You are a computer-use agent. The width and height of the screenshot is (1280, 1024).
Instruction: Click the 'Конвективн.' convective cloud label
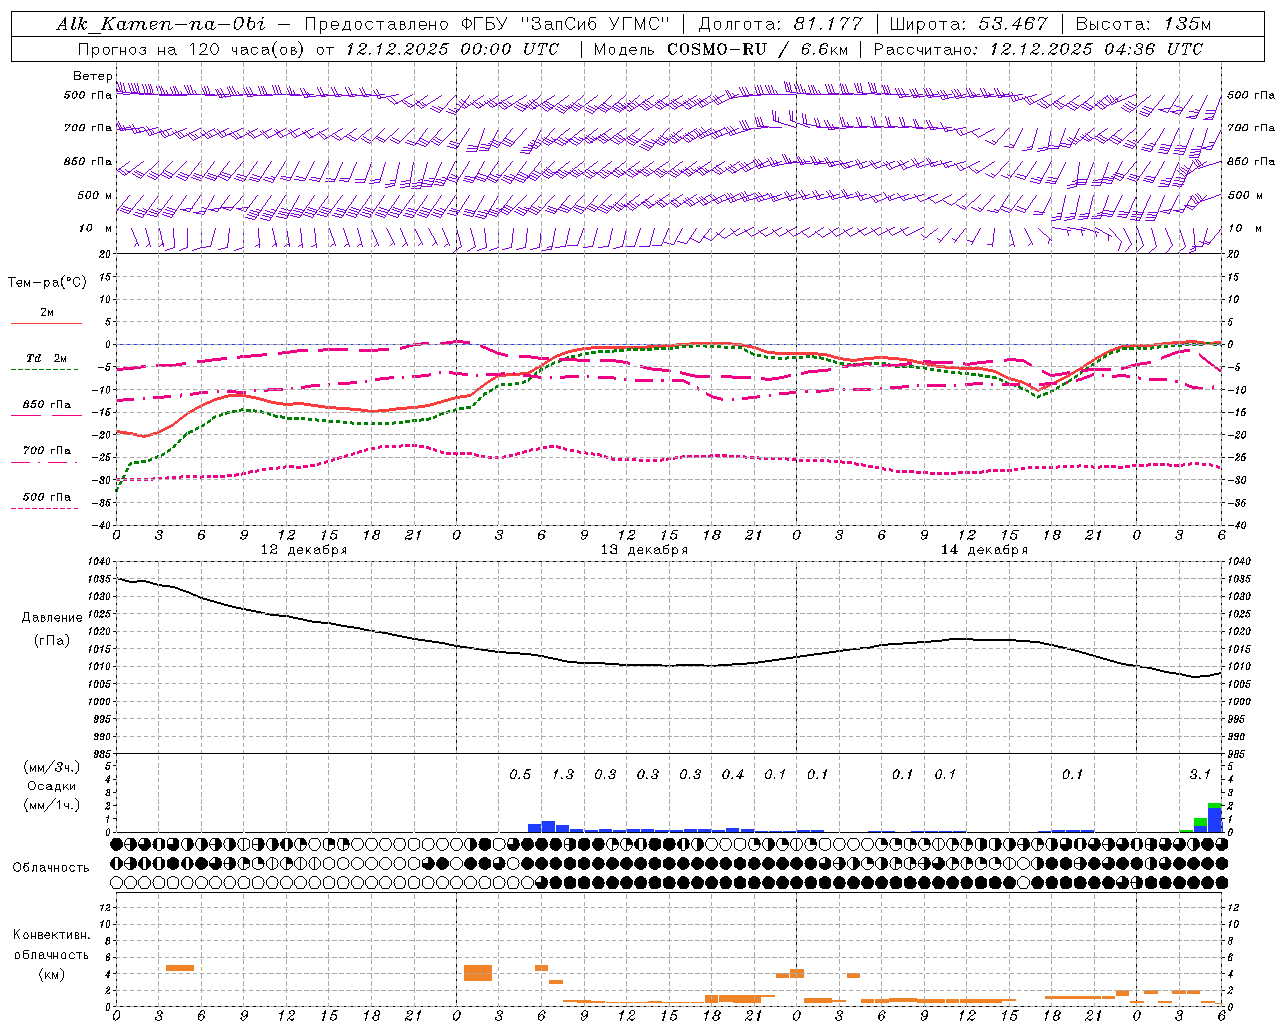coord(52,935)
